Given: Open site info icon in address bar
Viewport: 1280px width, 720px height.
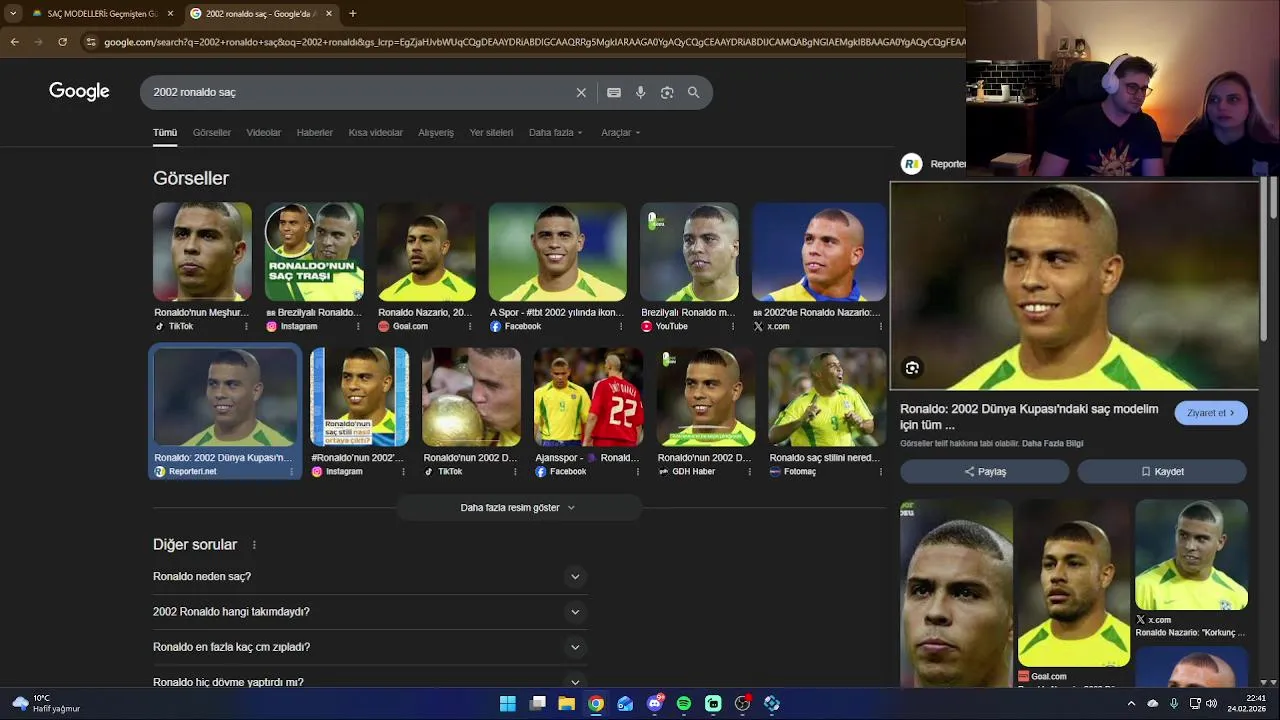Looking at the screenshot, I should coord(91,42).
